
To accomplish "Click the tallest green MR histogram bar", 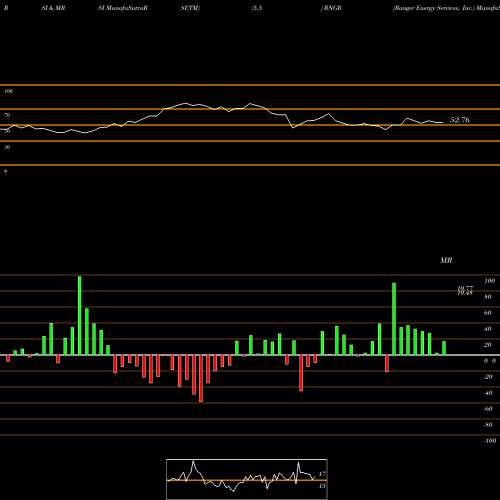I will [79, 315].
